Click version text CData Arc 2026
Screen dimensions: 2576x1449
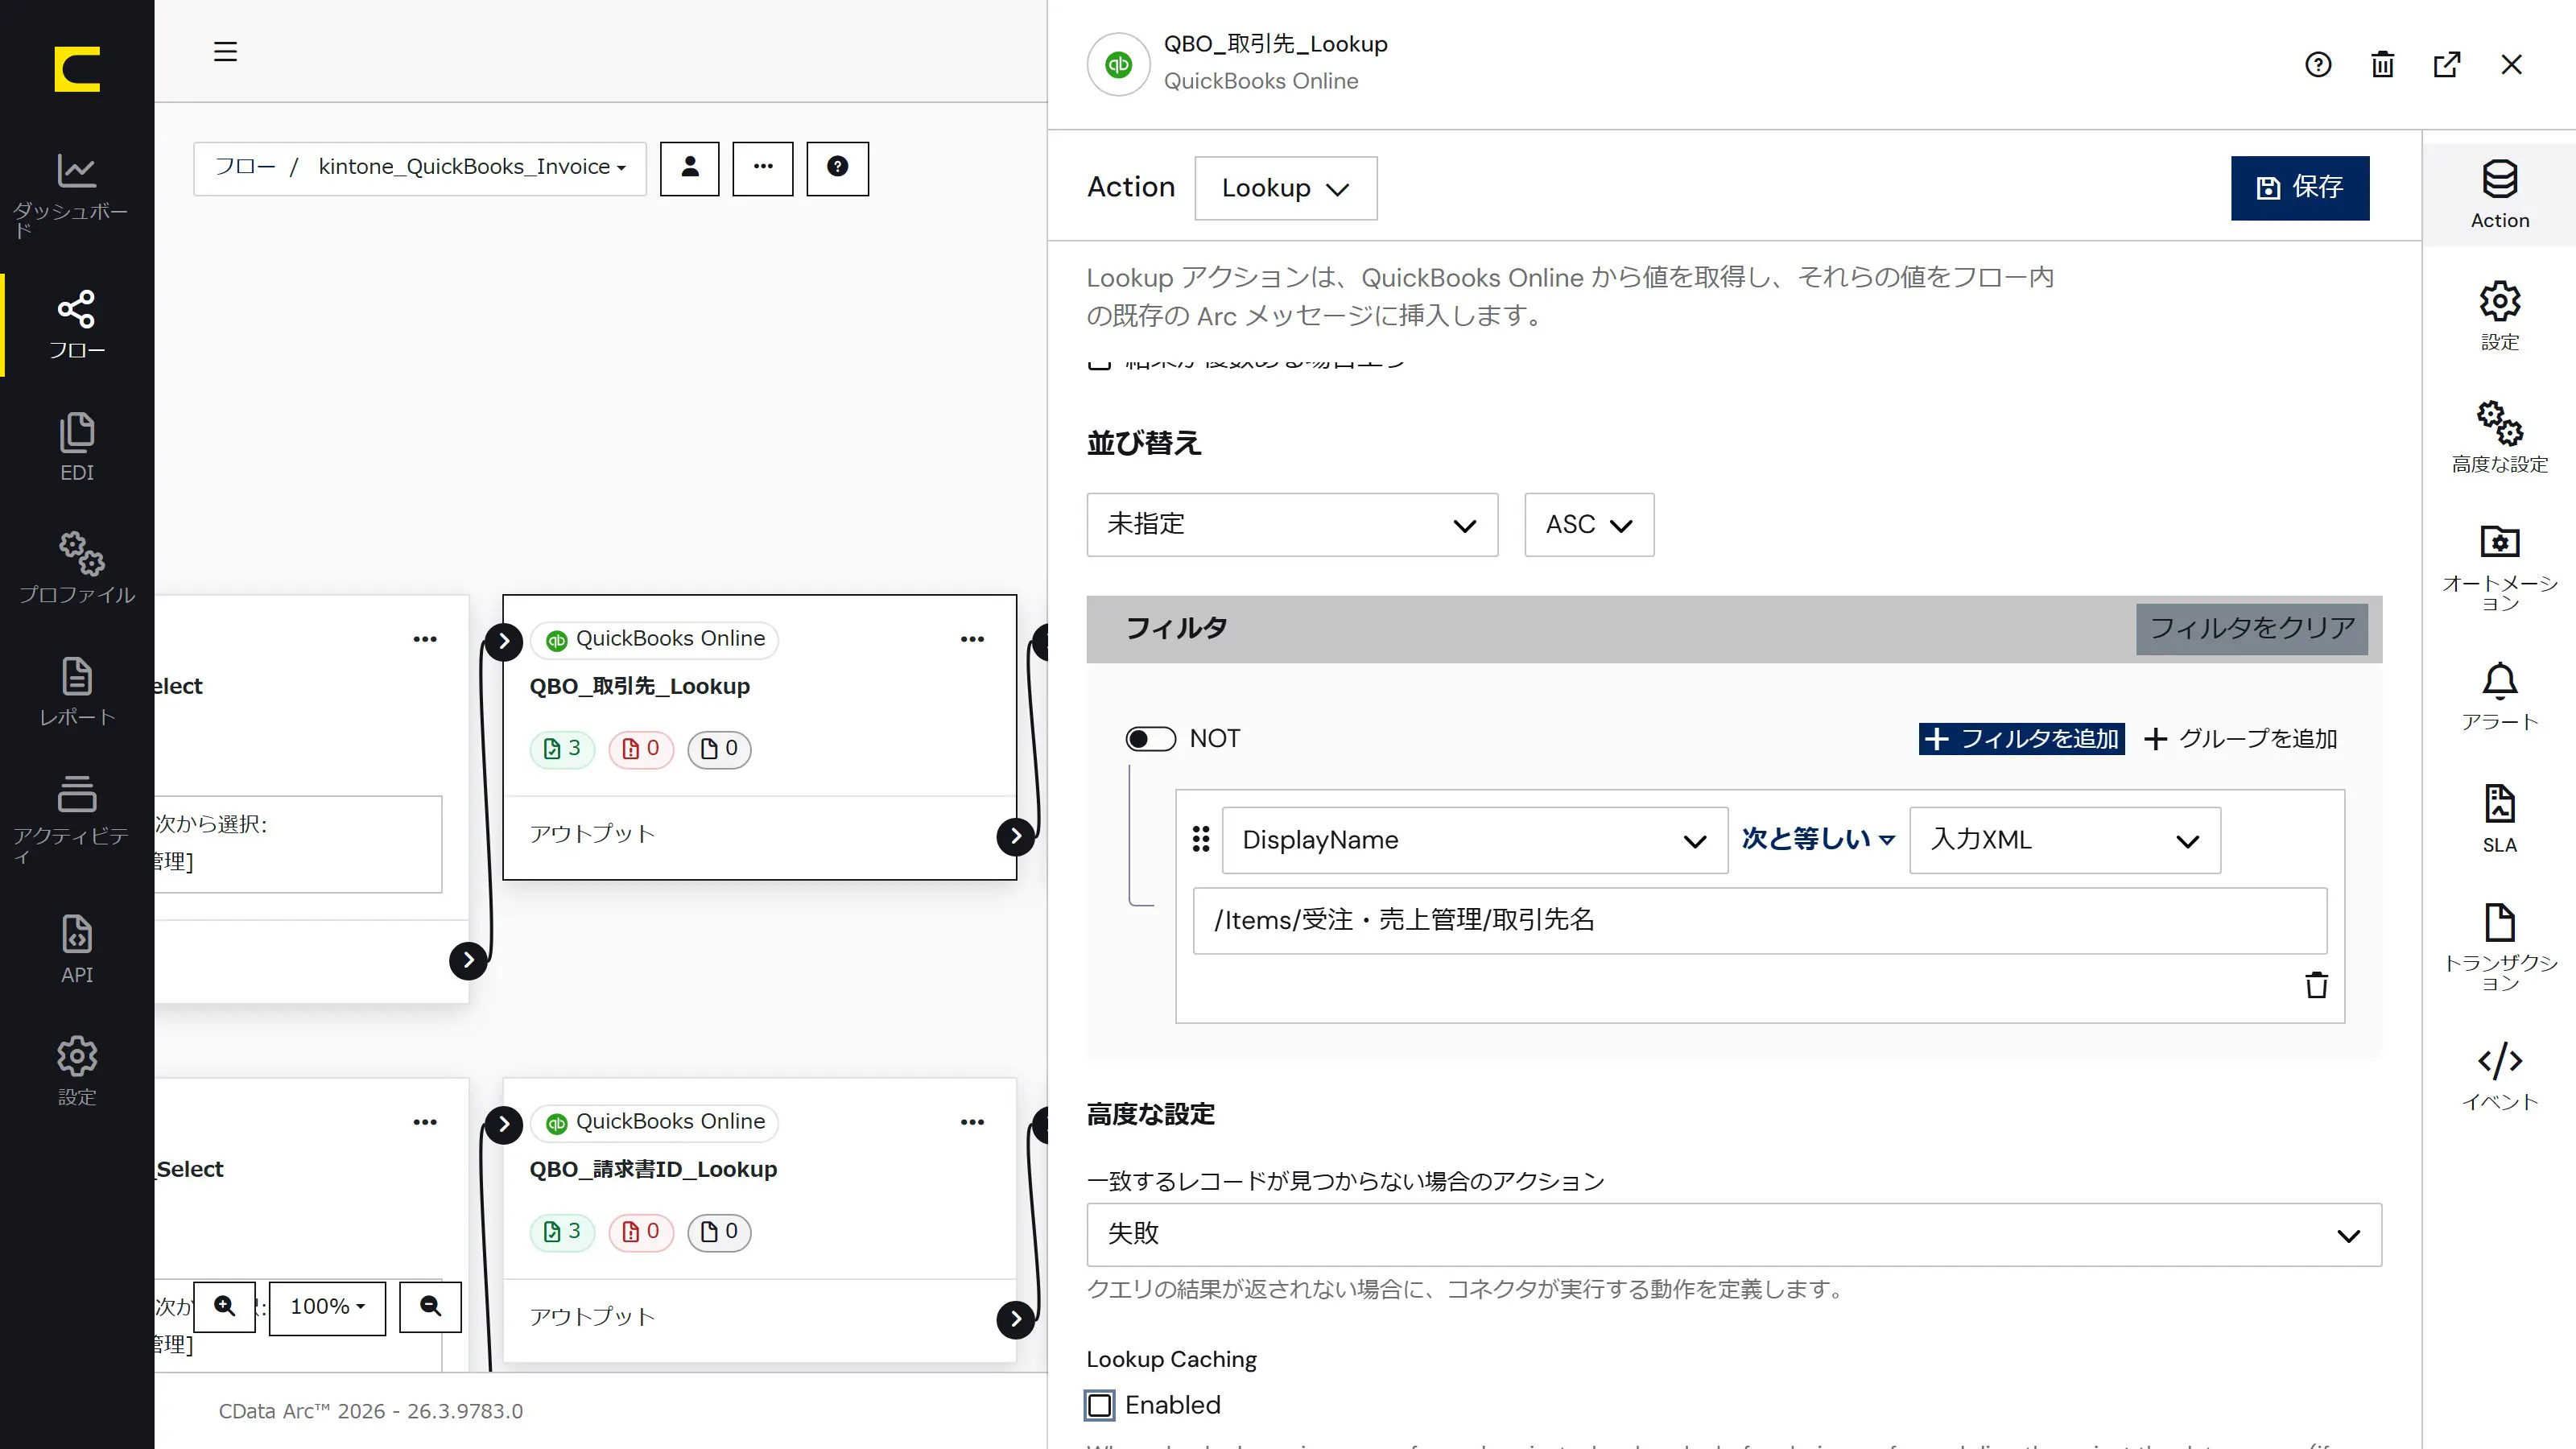[x=371, y=1411]
